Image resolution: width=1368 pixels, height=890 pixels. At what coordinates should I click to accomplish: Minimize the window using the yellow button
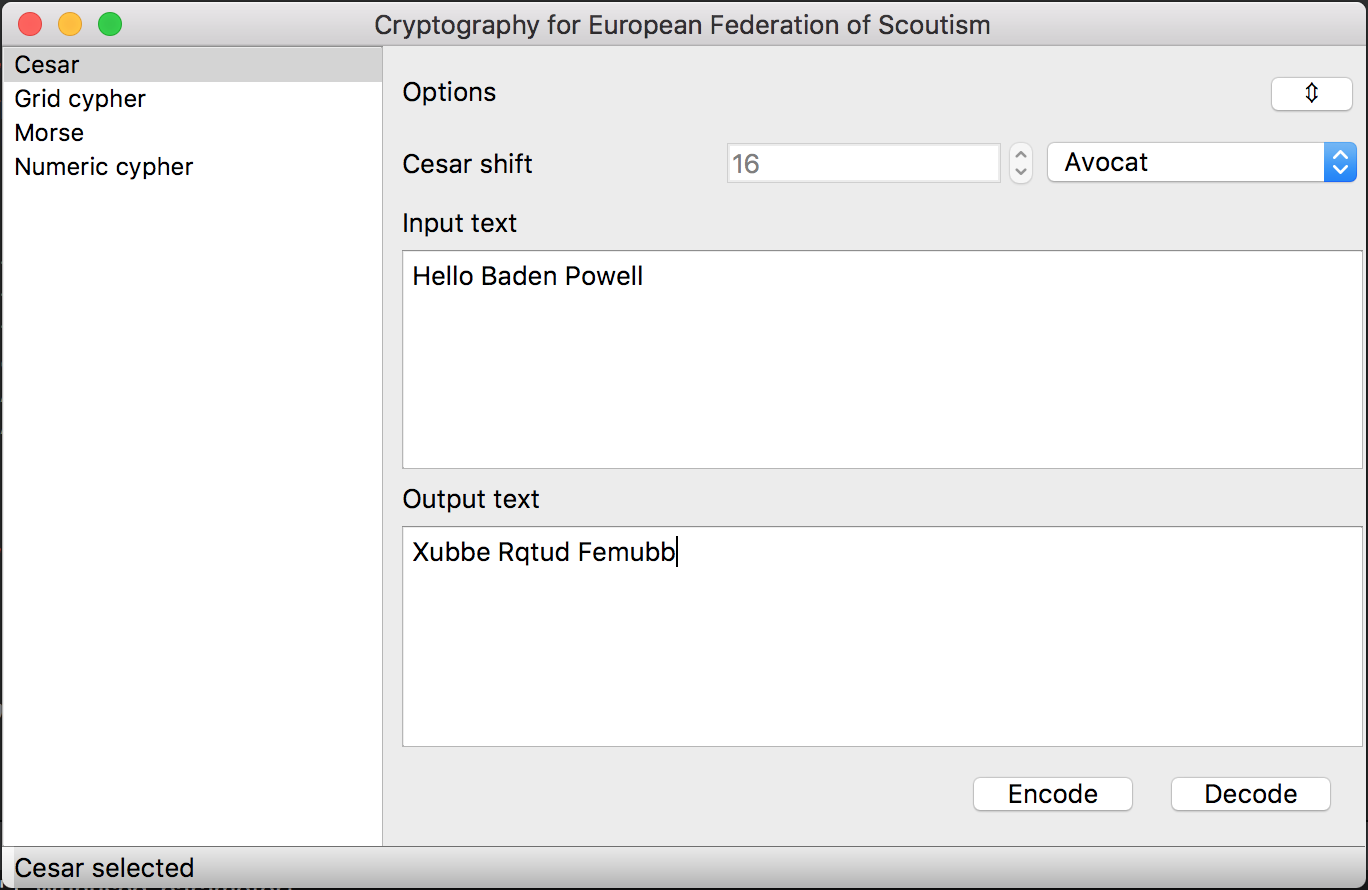click(70, 24)
